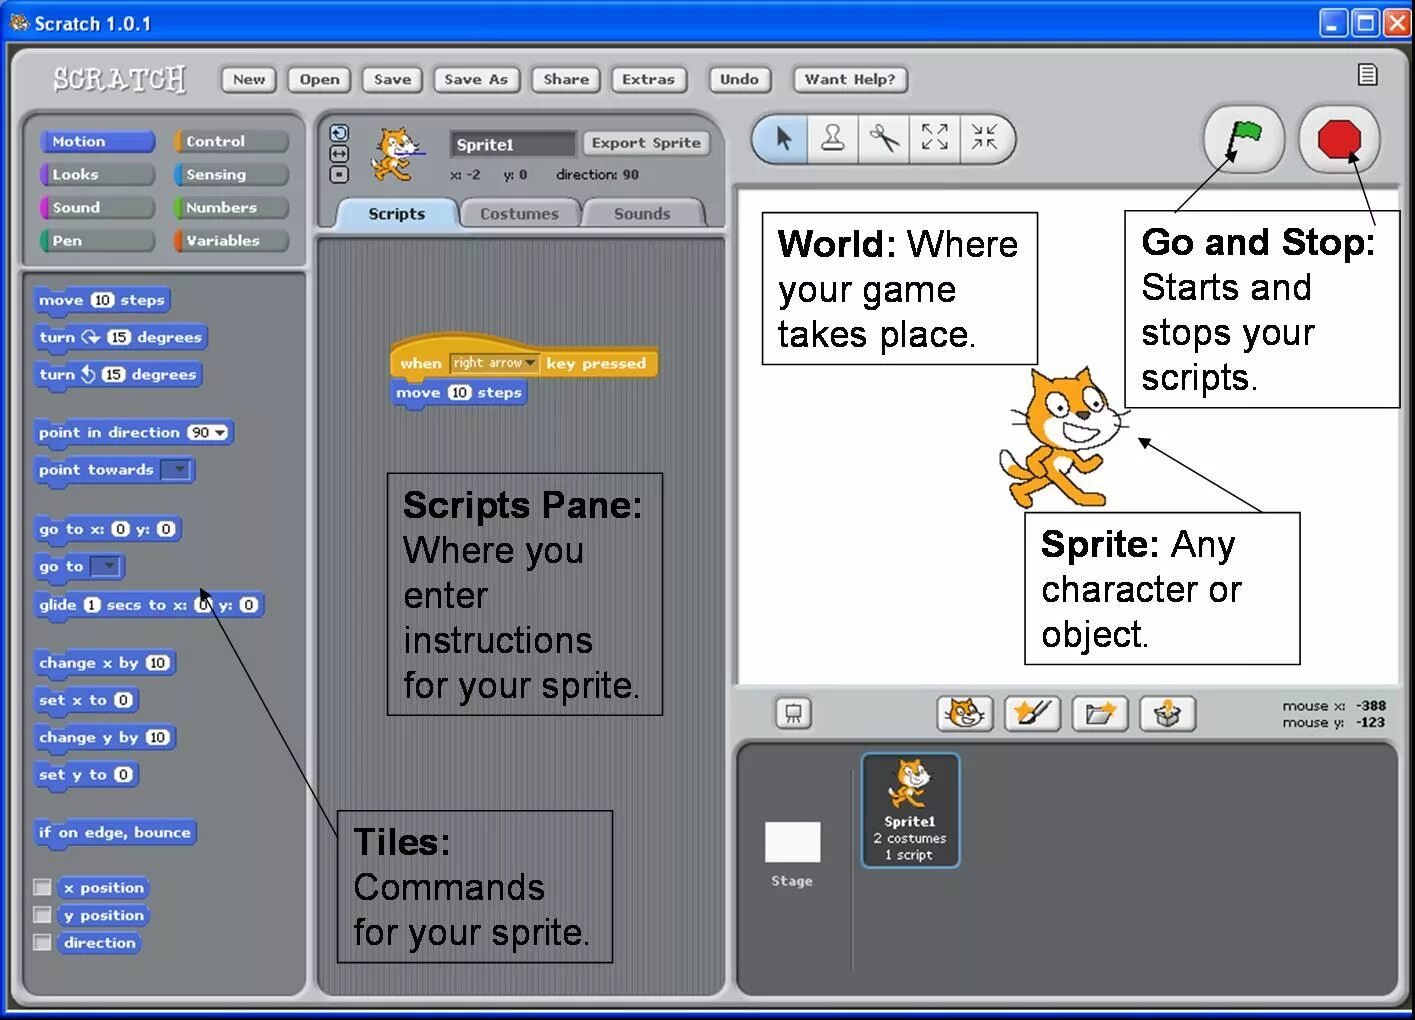Click the set y to 0 block

(86, 775)
